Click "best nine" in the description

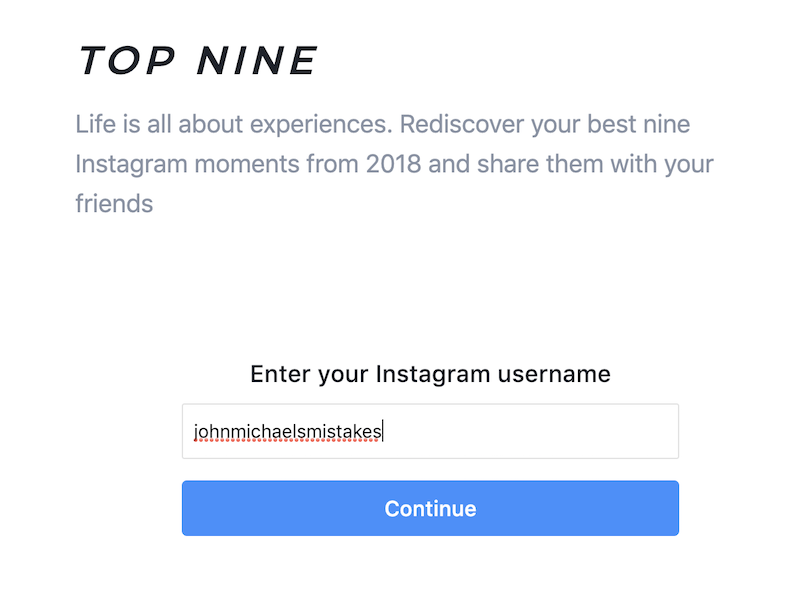tap(639, 126)
